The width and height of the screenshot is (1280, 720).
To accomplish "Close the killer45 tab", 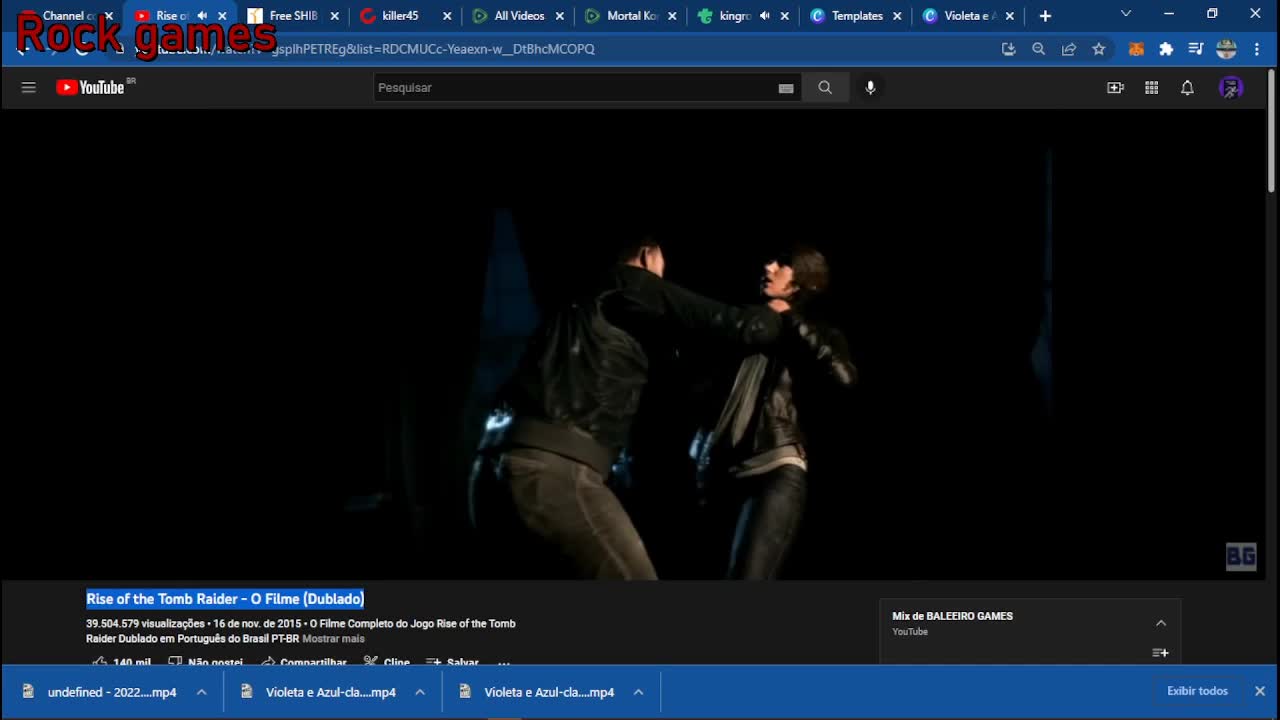I will [447, 16].
